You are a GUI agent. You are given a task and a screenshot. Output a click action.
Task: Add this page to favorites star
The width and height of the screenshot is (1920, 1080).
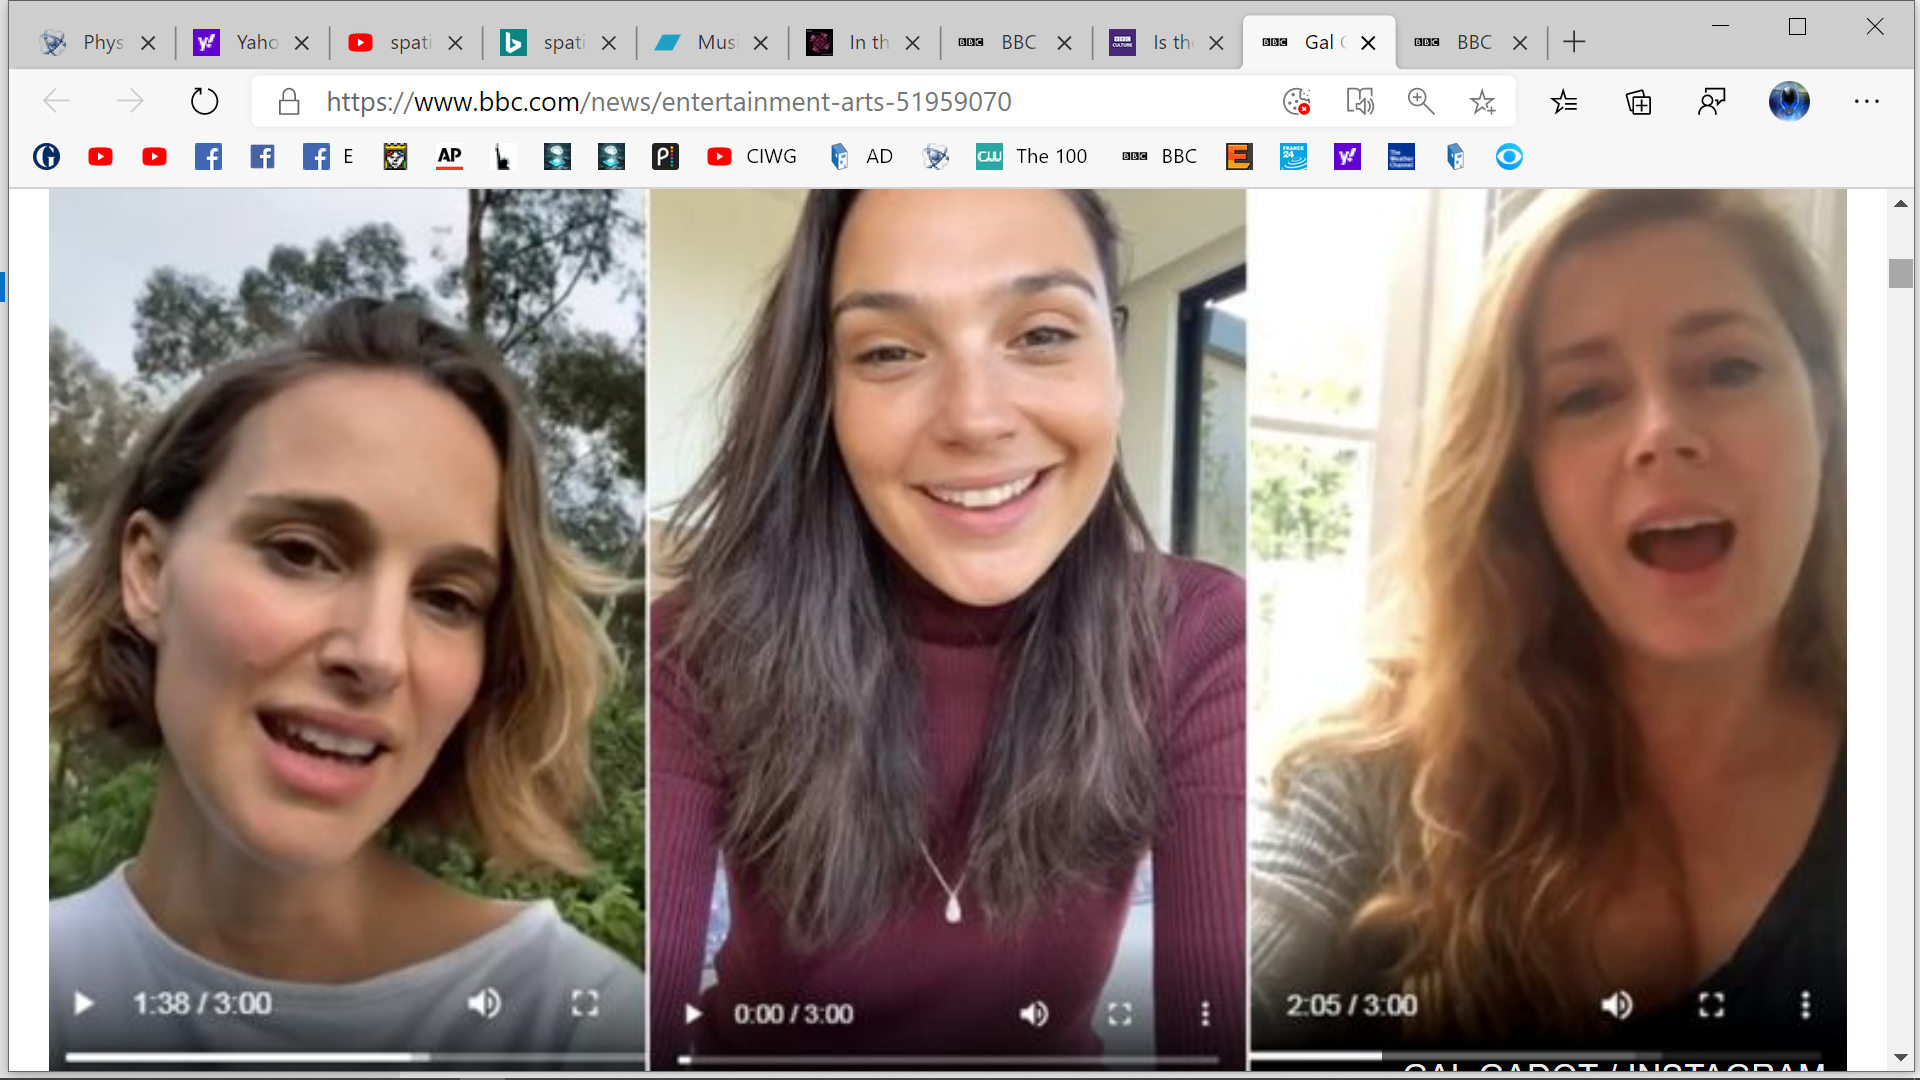(x=1482, y=101)
